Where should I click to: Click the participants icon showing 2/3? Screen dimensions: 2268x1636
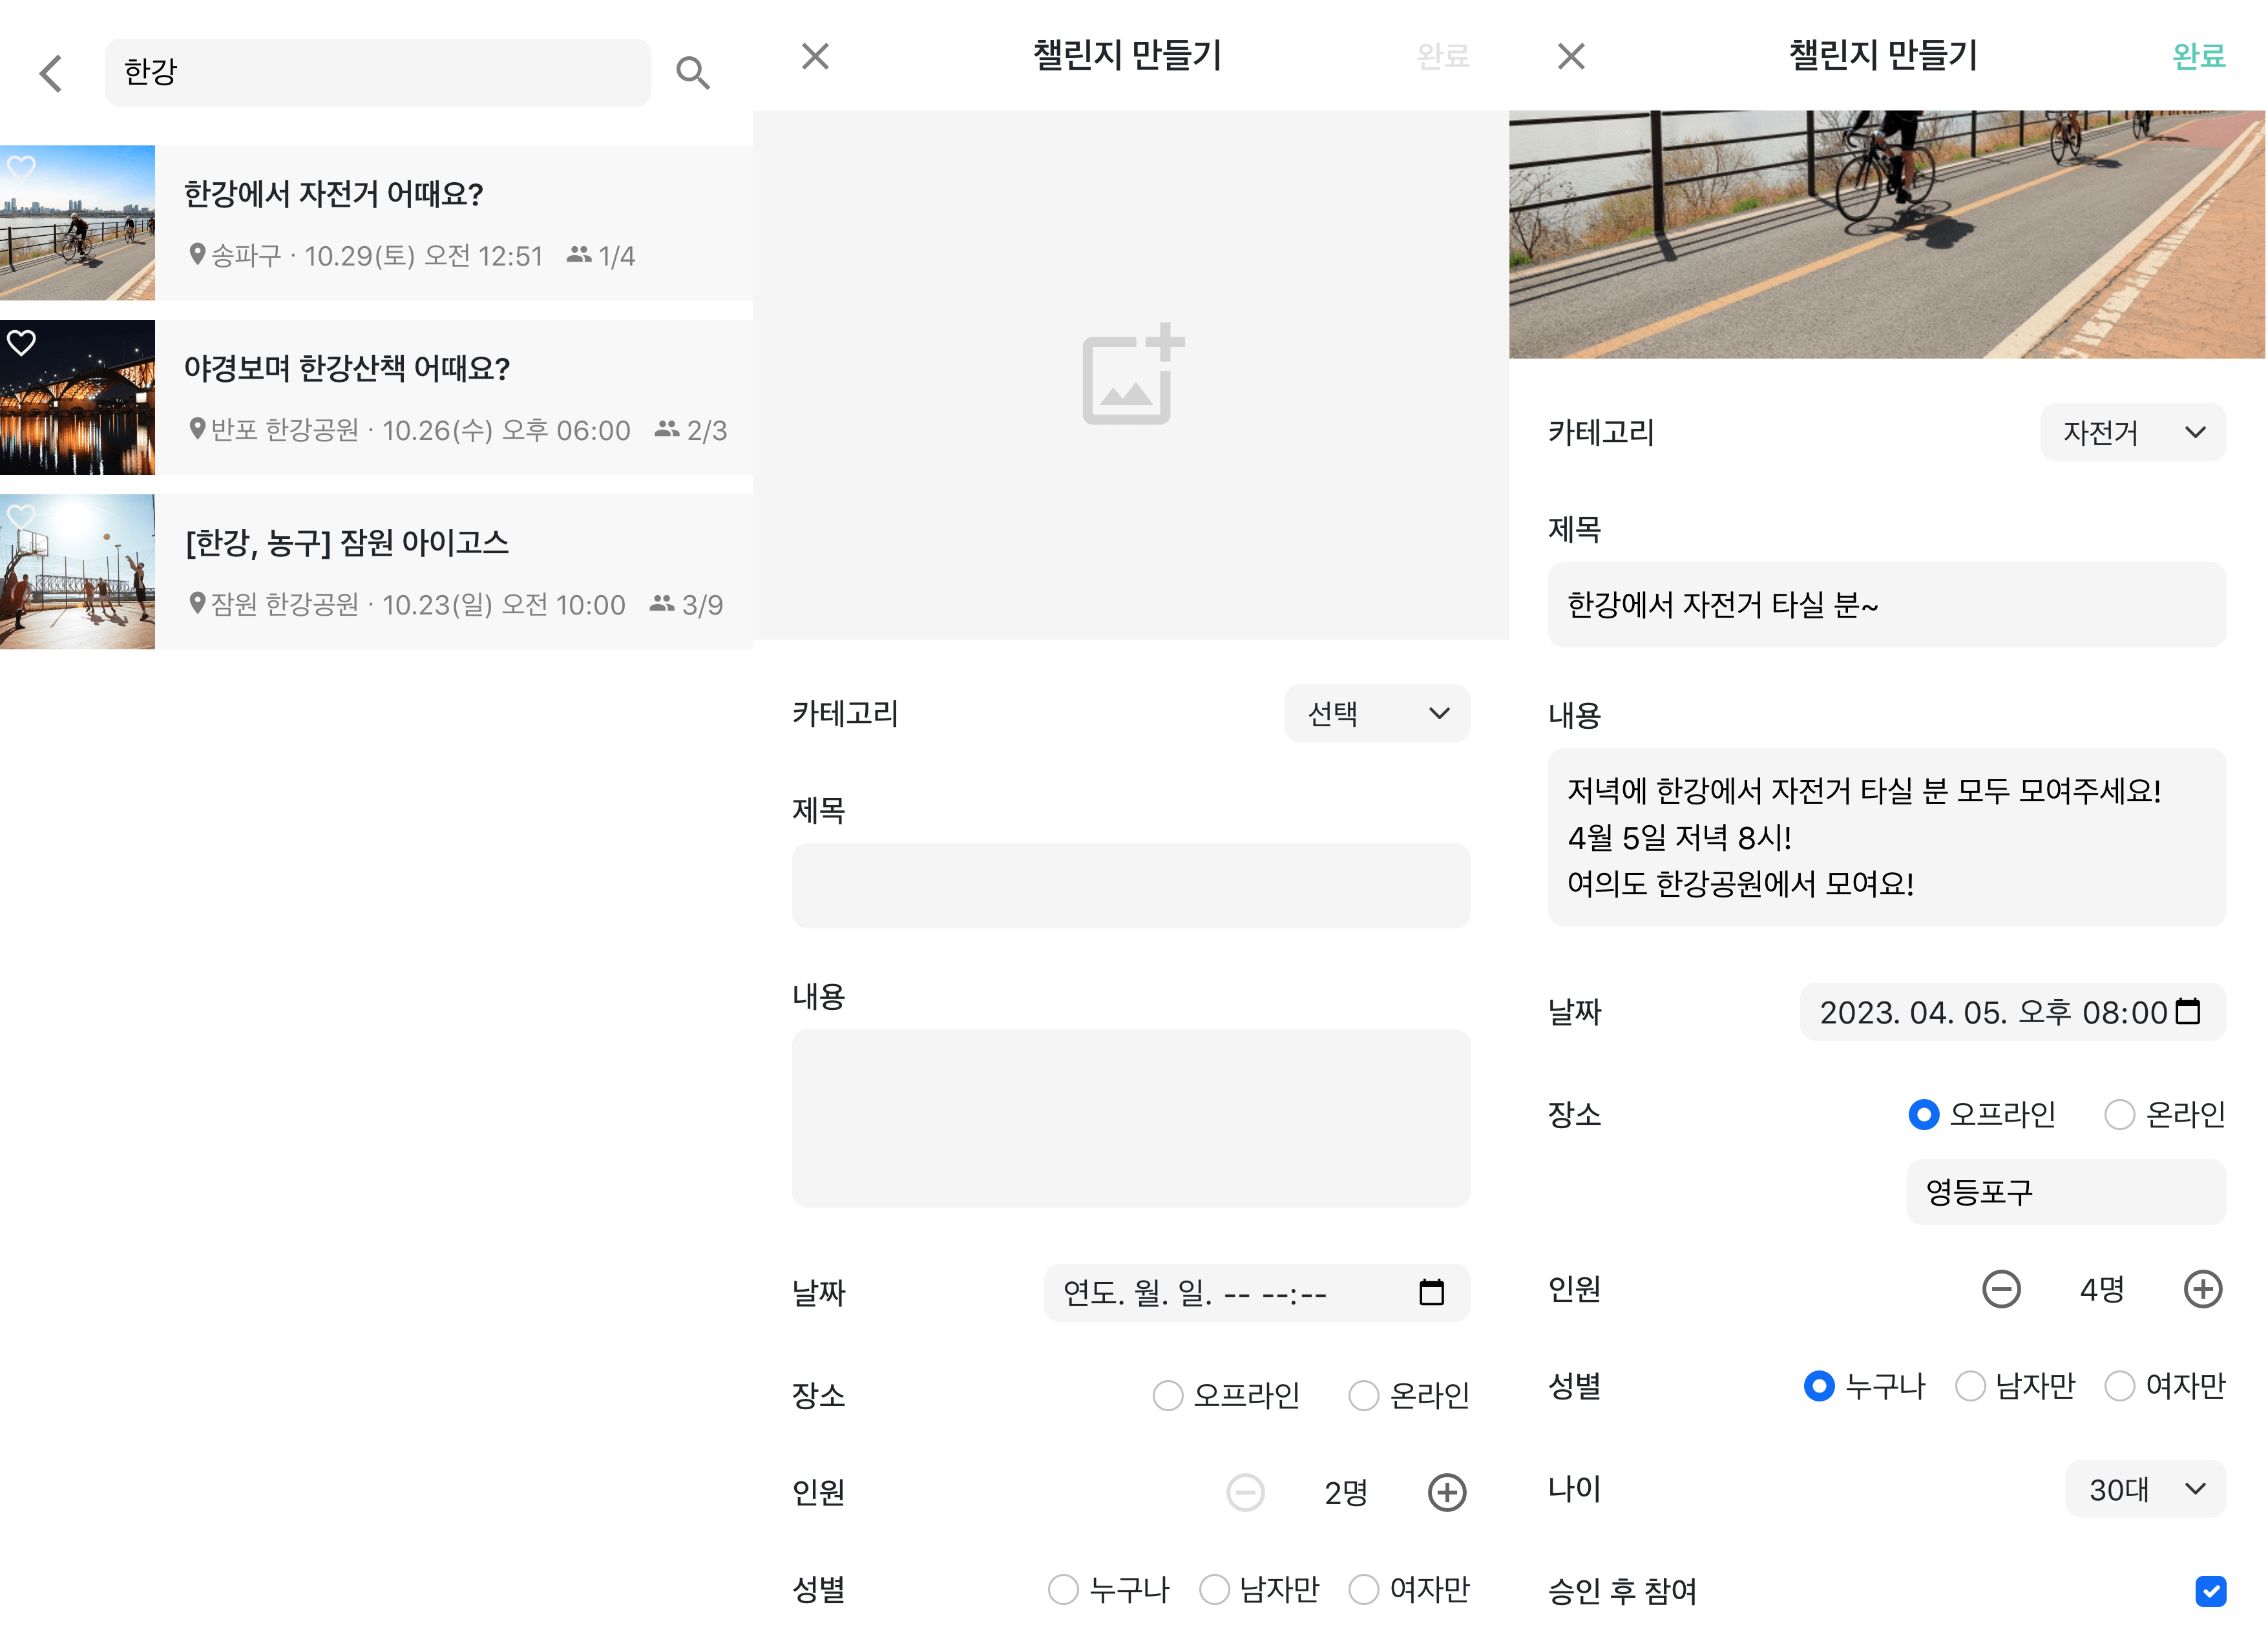point(667,430)
